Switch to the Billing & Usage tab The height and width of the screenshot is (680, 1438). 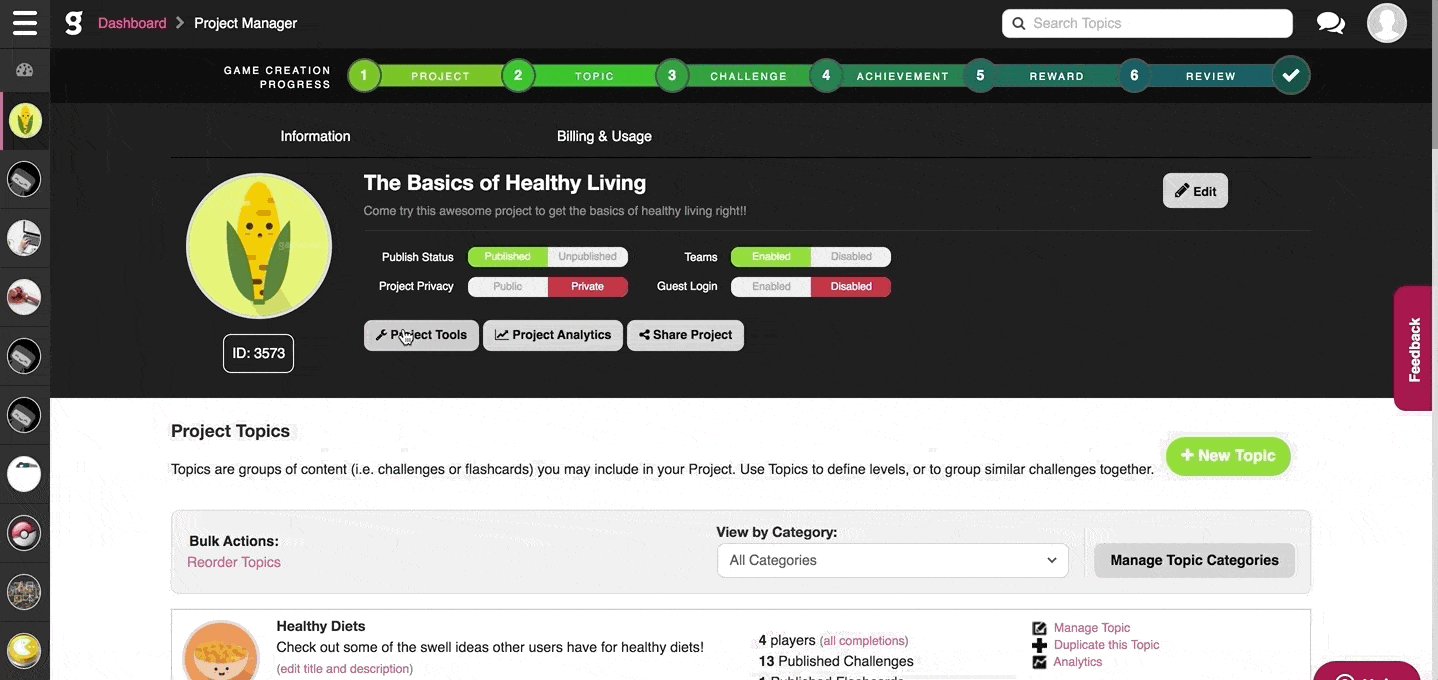604,136
